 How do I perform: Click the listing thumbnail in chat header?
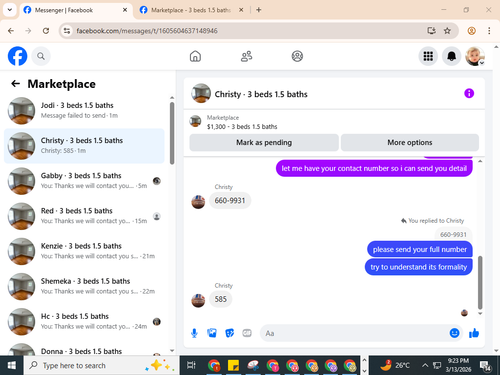click(x=201, y=93)
